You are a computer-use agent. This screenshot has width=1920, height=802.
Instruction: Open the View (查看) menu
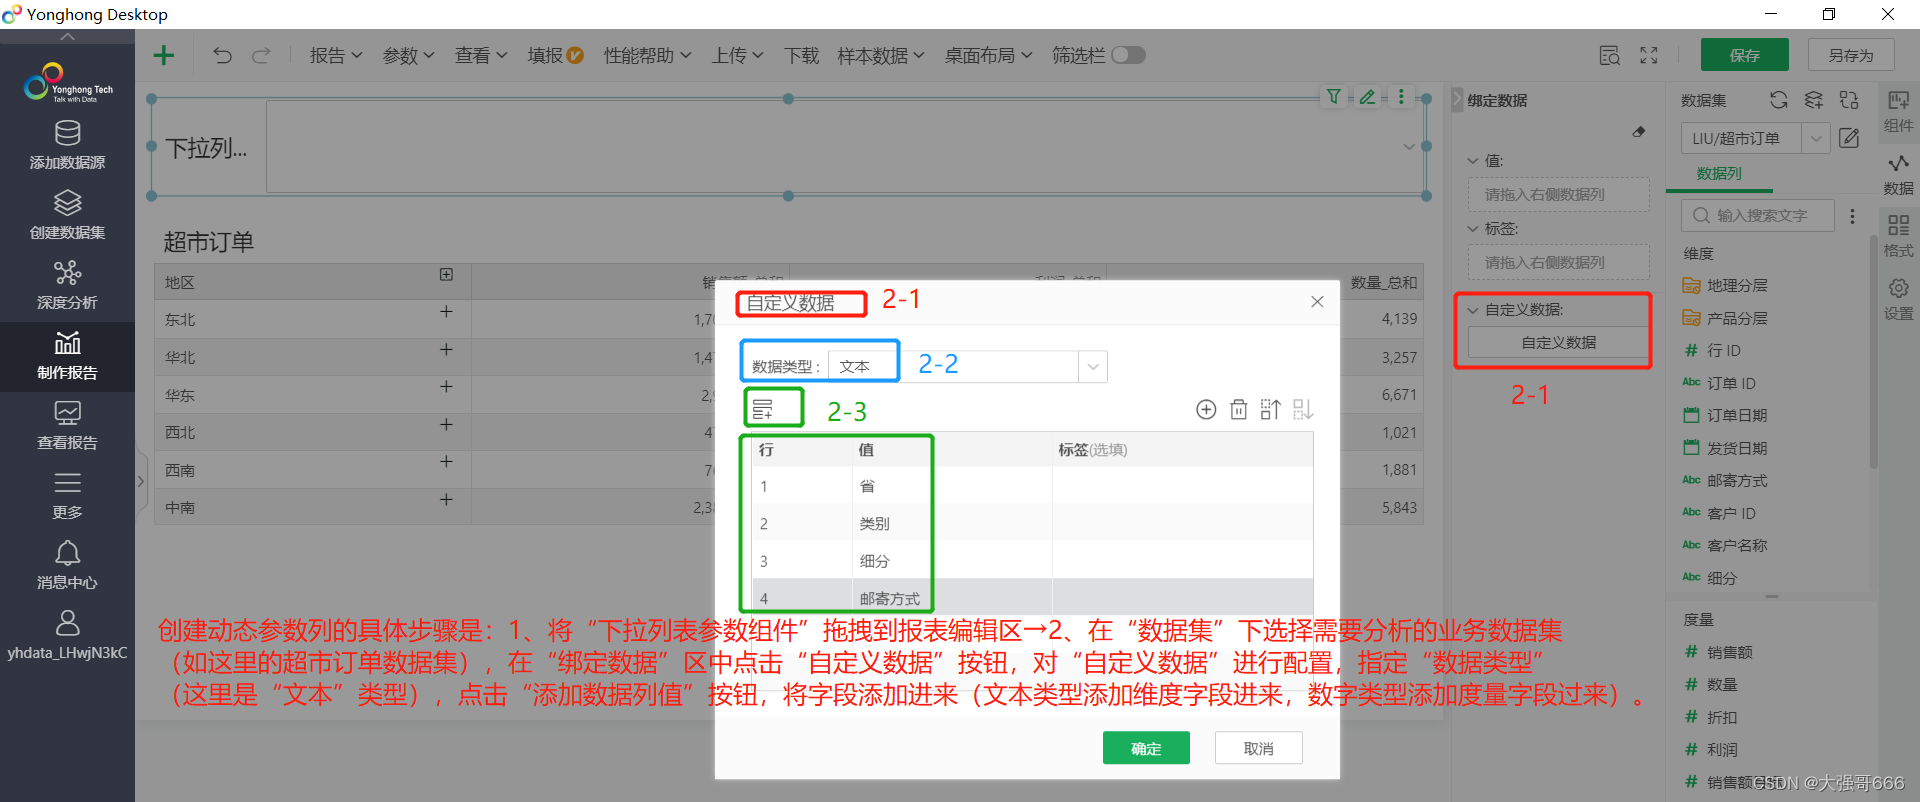[481, 55]
